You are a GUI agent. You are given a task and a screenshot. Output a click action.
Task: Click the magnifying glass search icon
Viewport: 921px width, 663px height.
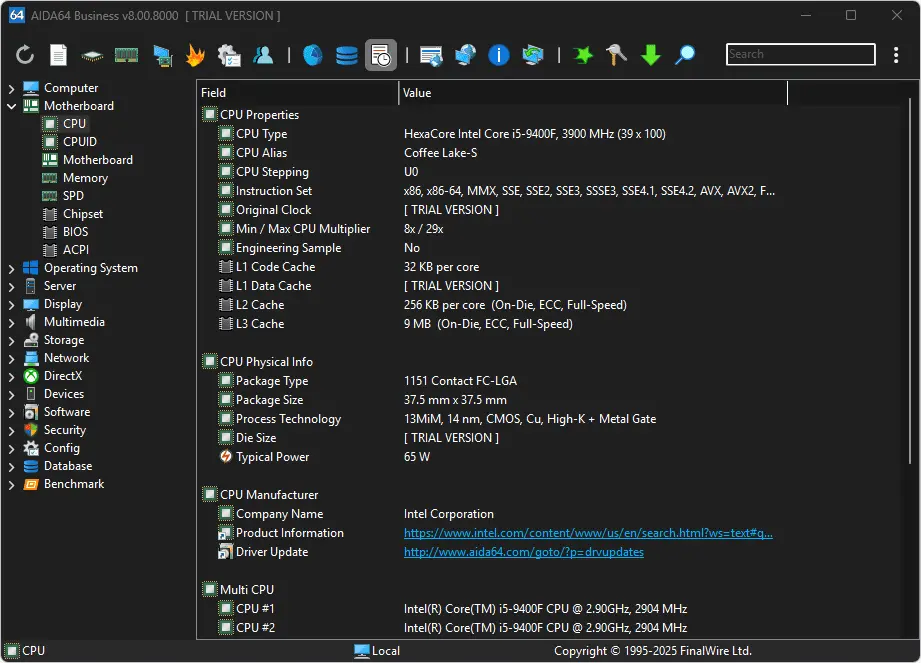(x=684, y=55)
